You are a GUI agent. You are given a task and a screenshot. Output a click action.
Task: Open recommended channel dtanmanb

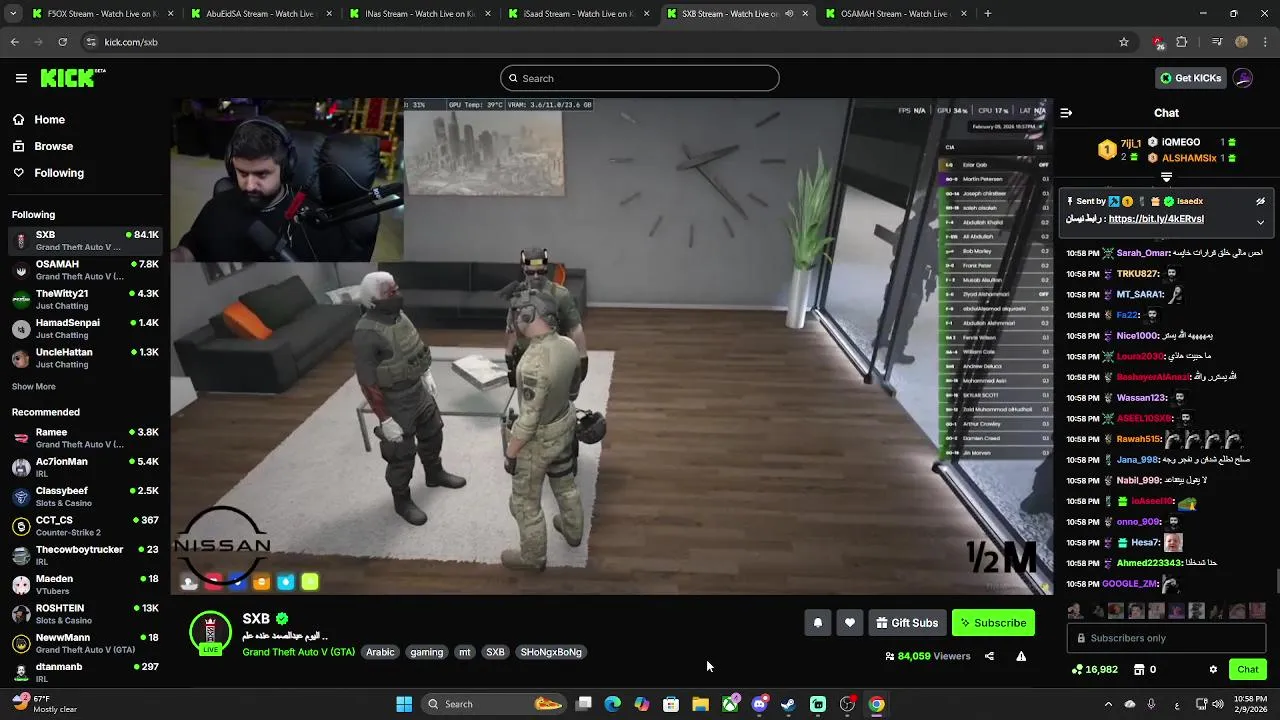pyautogui.click(x=85, y=672)
